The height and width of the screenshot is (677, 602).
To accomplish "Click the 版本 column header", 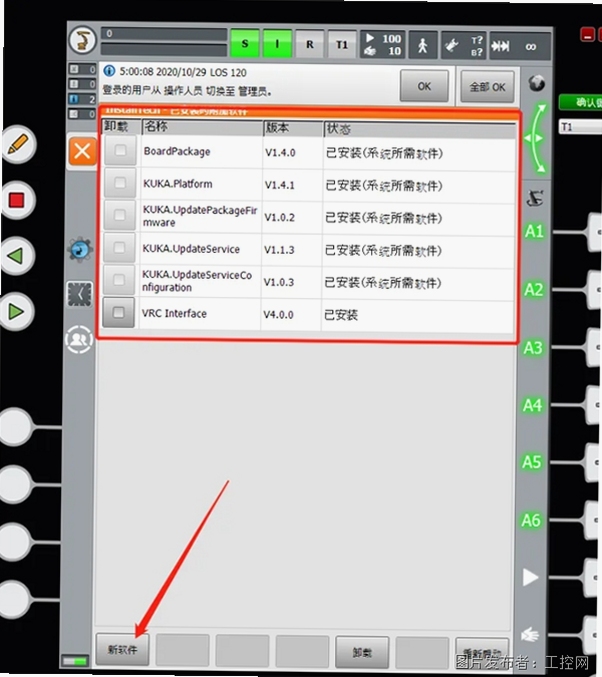I will (x=293, y=128).
